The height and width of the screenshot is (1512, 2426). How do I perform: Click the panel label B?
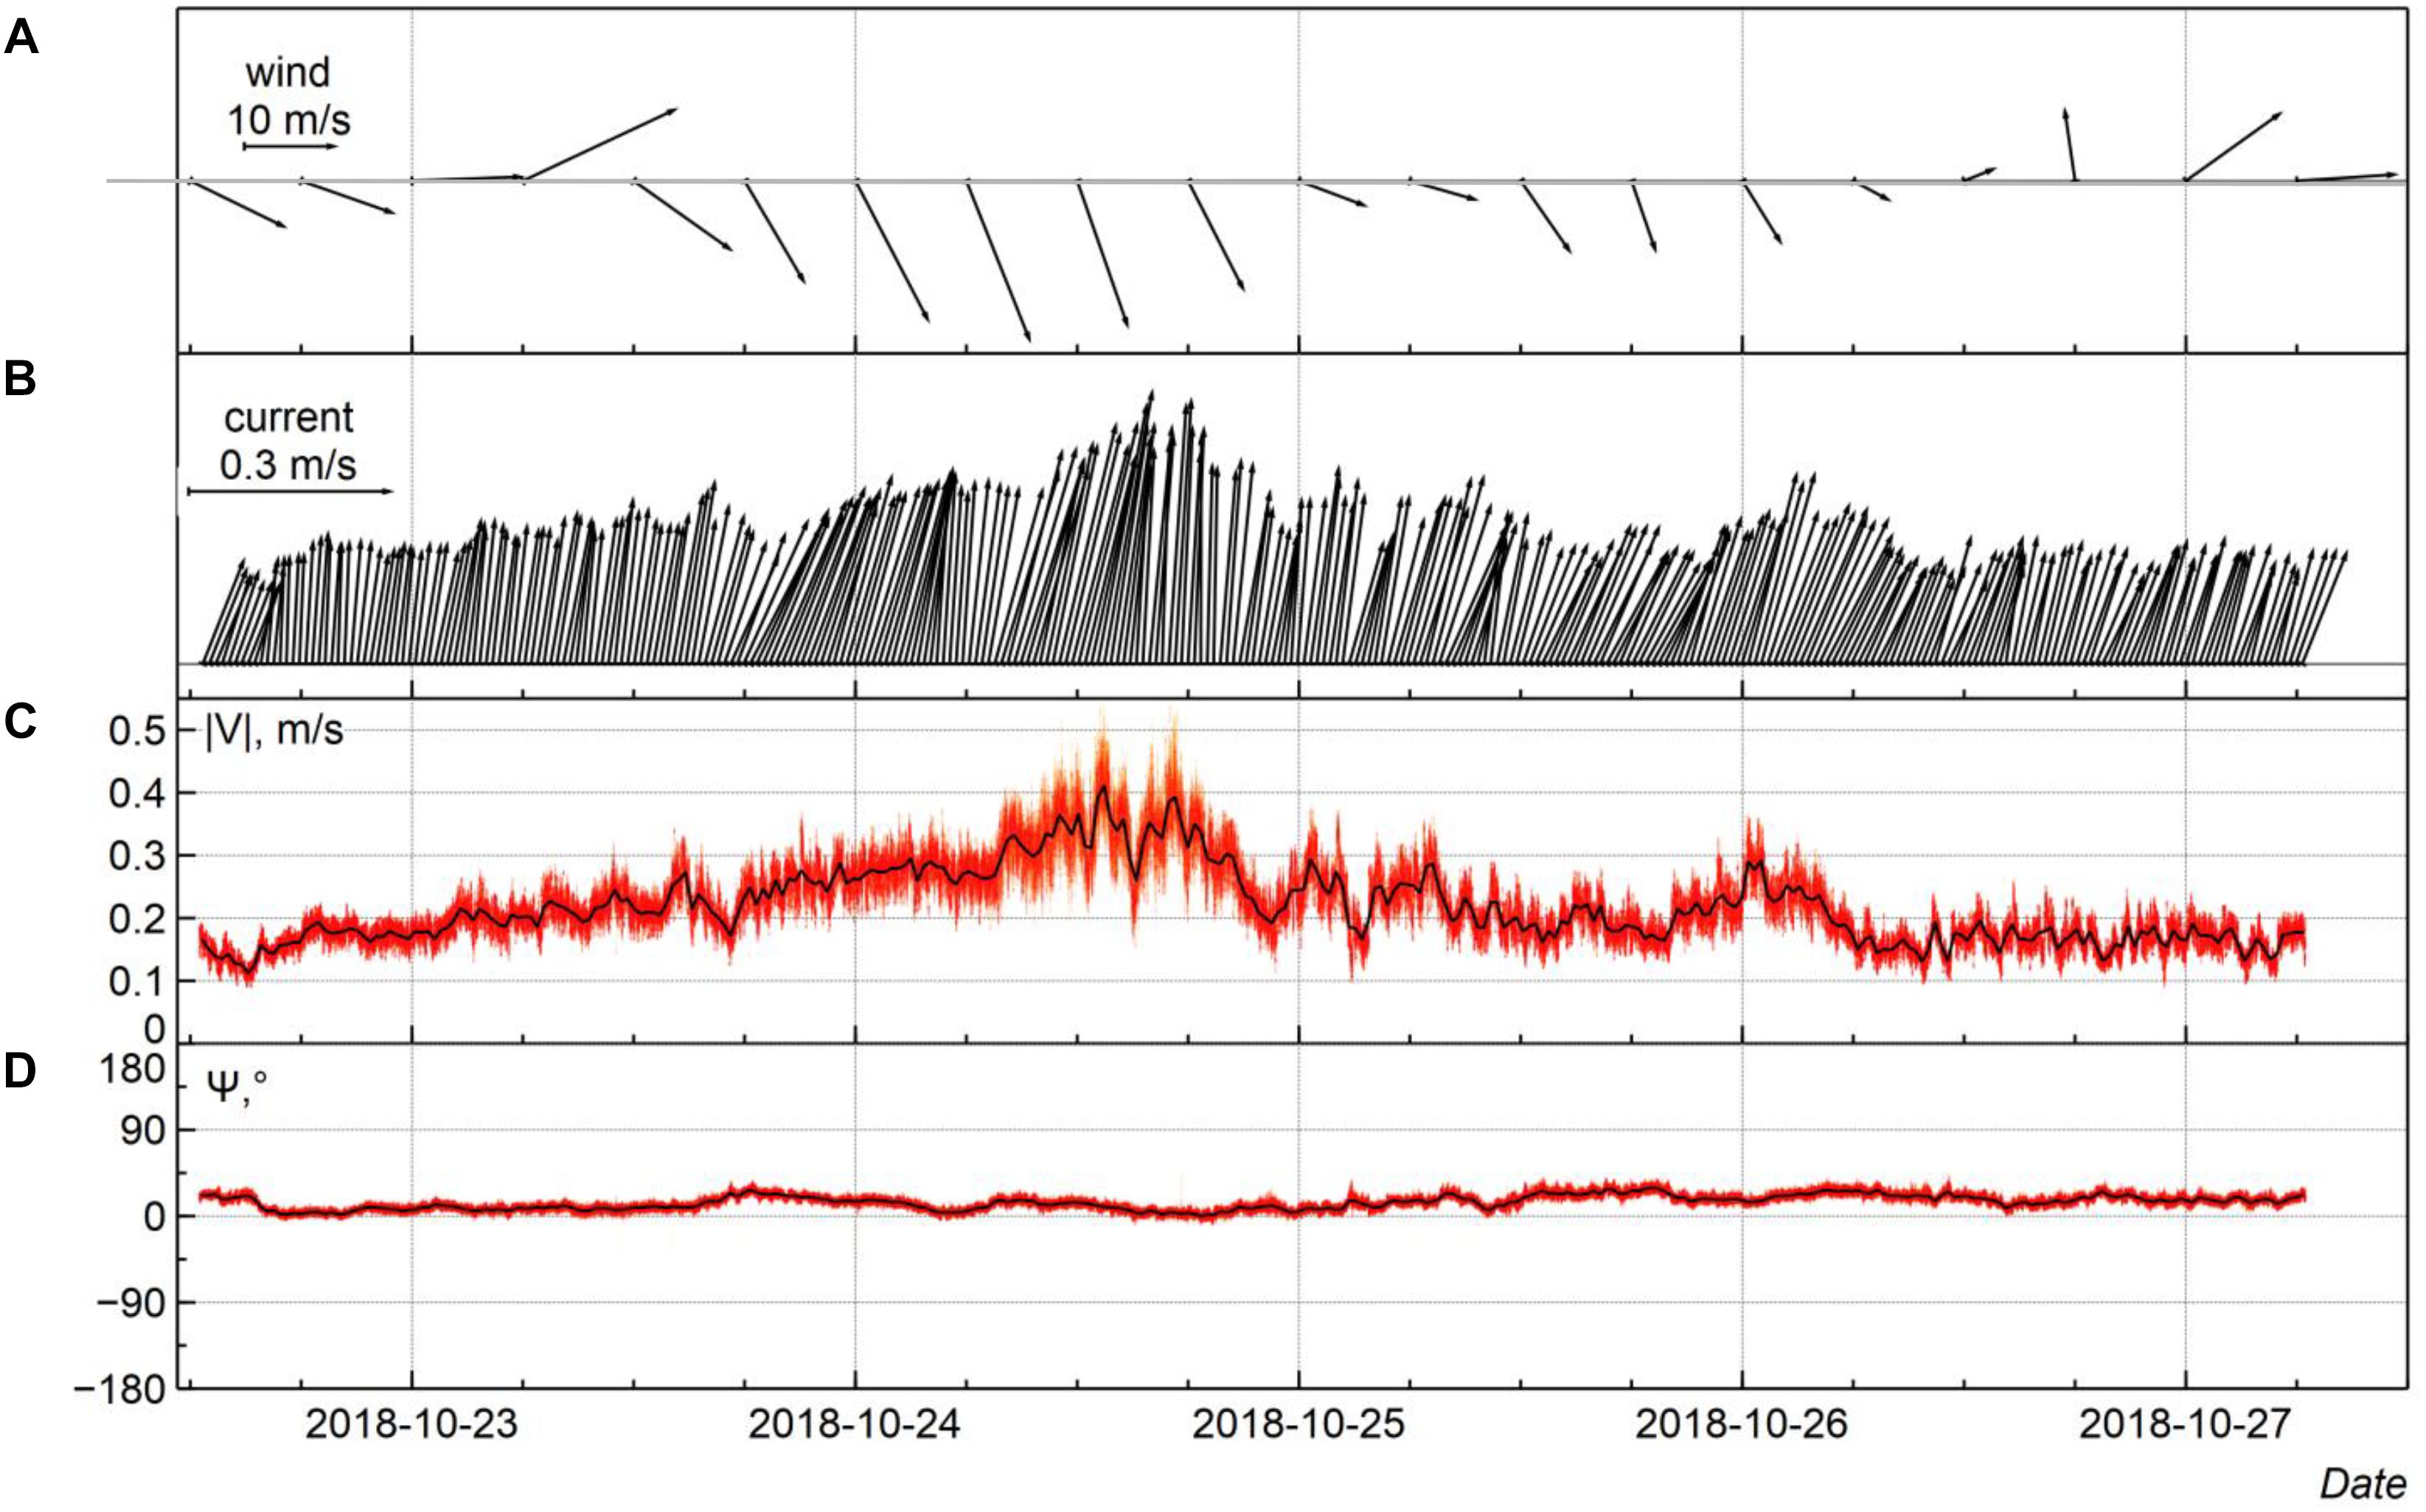pos(20,379)
